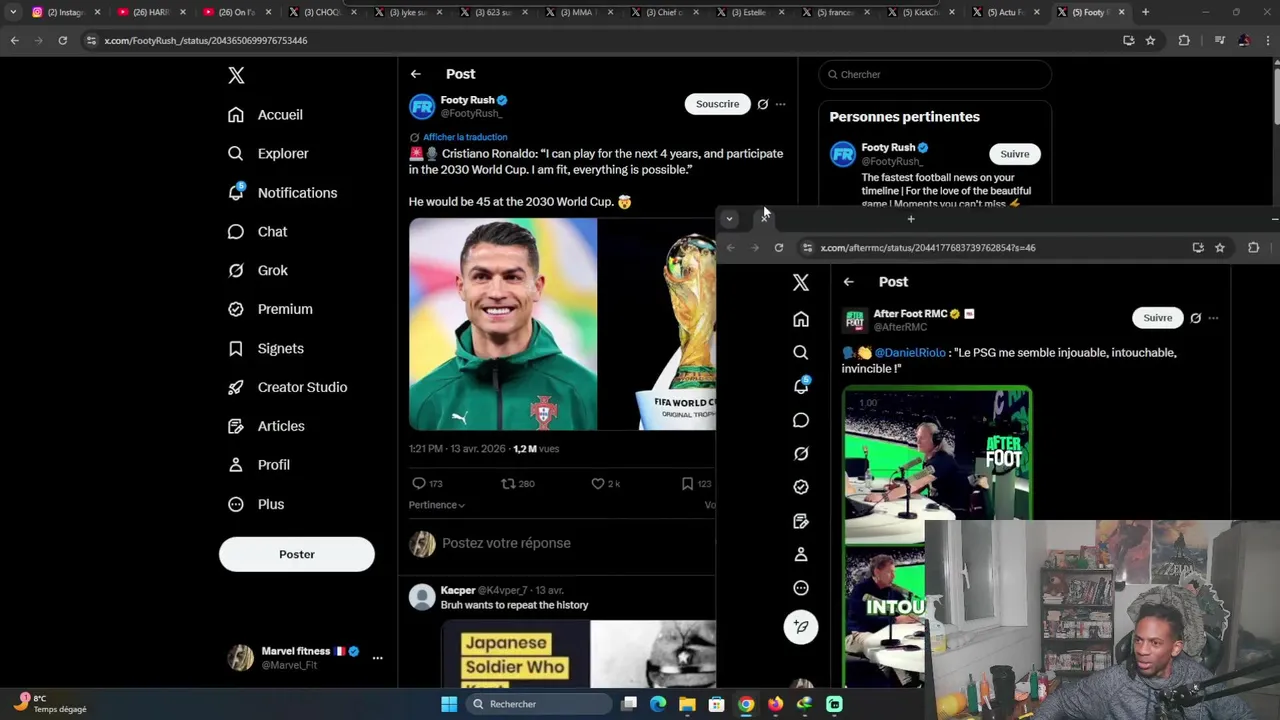Open Explorer in the main X sidebar

(268, 154)
